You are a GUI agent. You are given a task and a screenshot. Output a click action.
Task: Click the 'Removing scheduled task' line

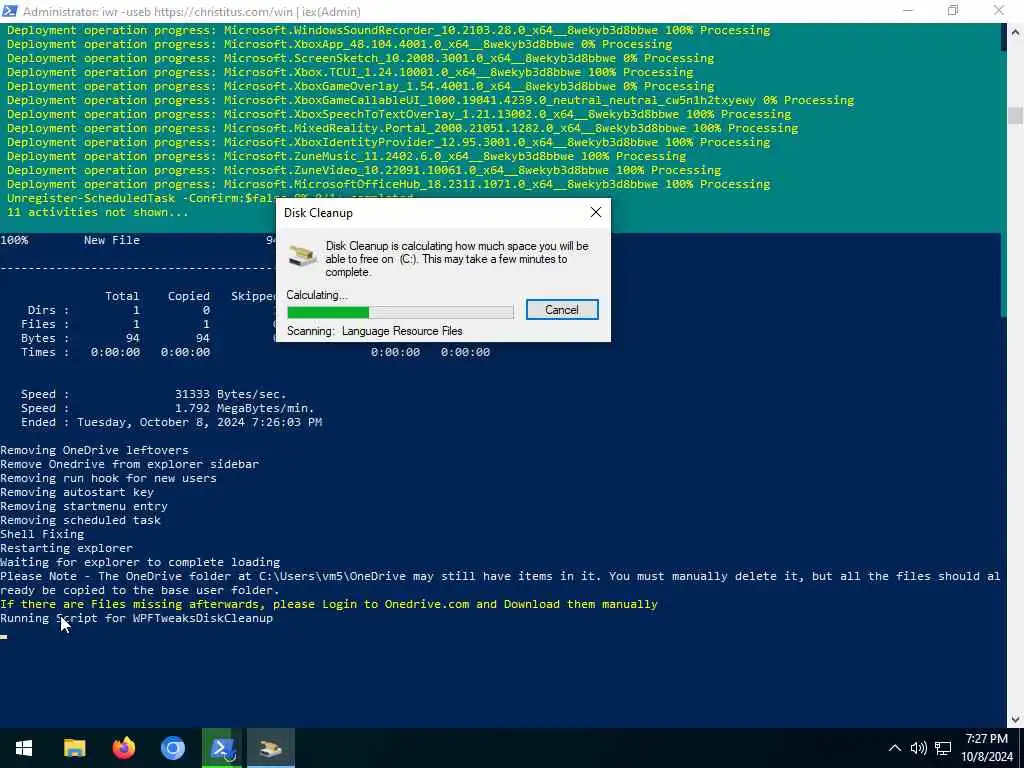[80, 520]
